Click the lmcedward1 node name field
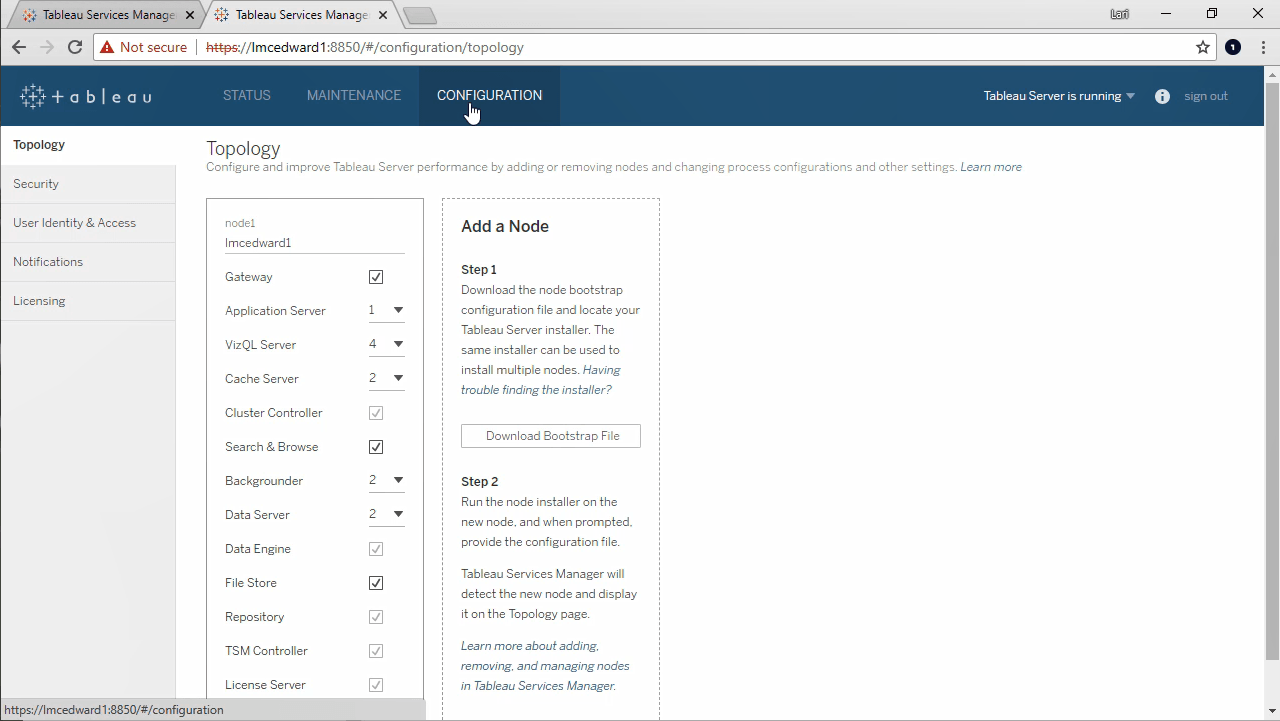This screenshot has height=721, width=1280. [x=315, y=243]
